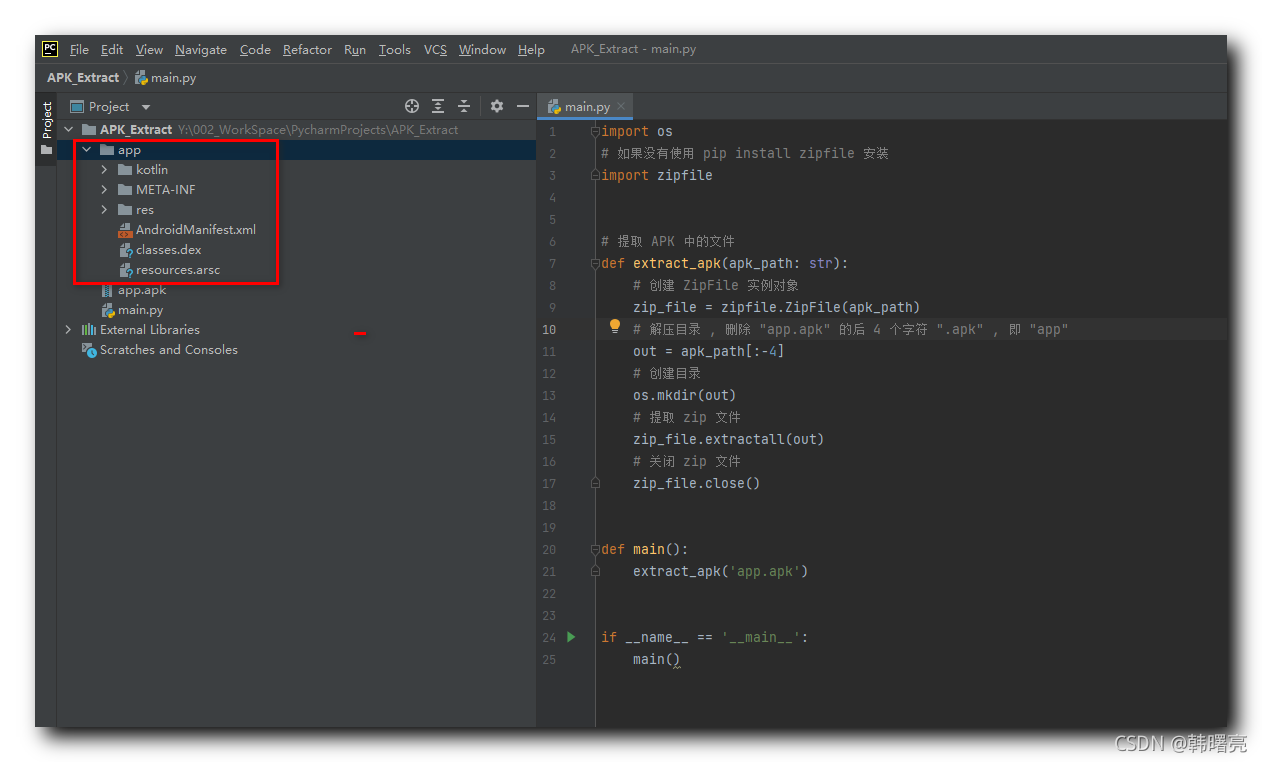The image size is (1262, 762).
Task: Click the folder icon below the Project side tab
Action: tap(46, 150)
